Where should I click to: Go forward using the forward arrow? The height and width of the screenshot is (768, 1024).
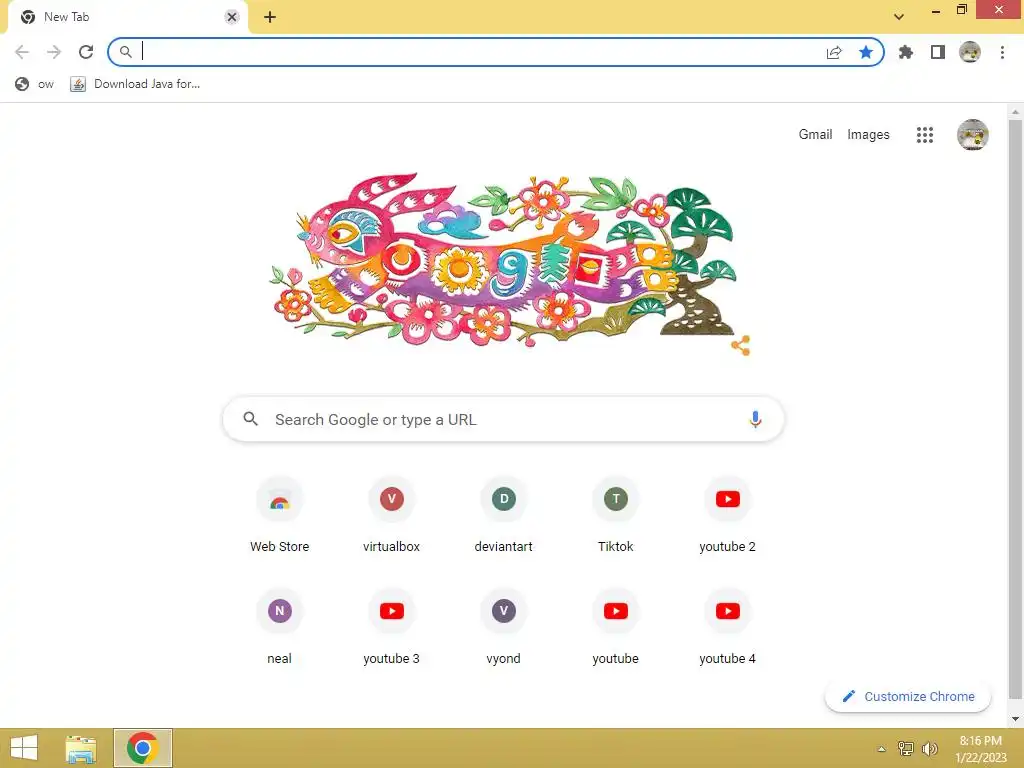point(54,52)
